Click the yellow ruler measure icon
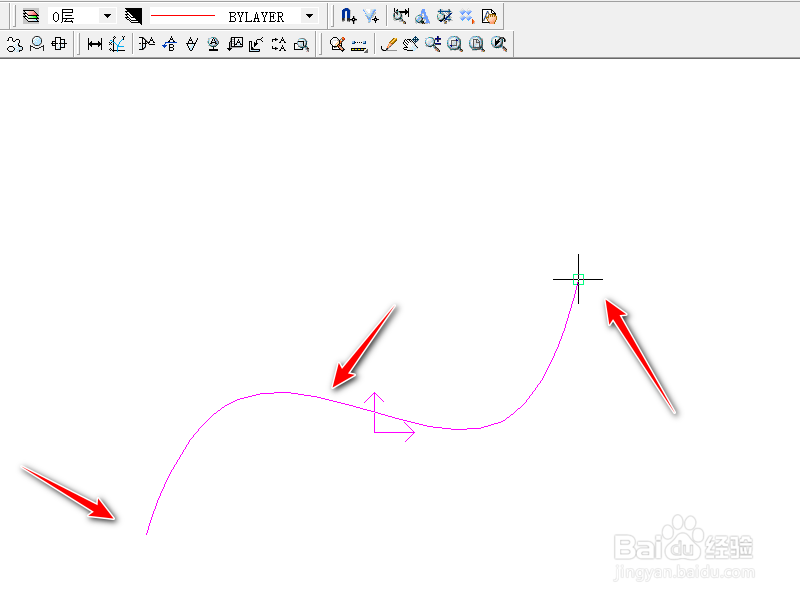This screenshot has height=600, width=800. (x=359, y=46)
